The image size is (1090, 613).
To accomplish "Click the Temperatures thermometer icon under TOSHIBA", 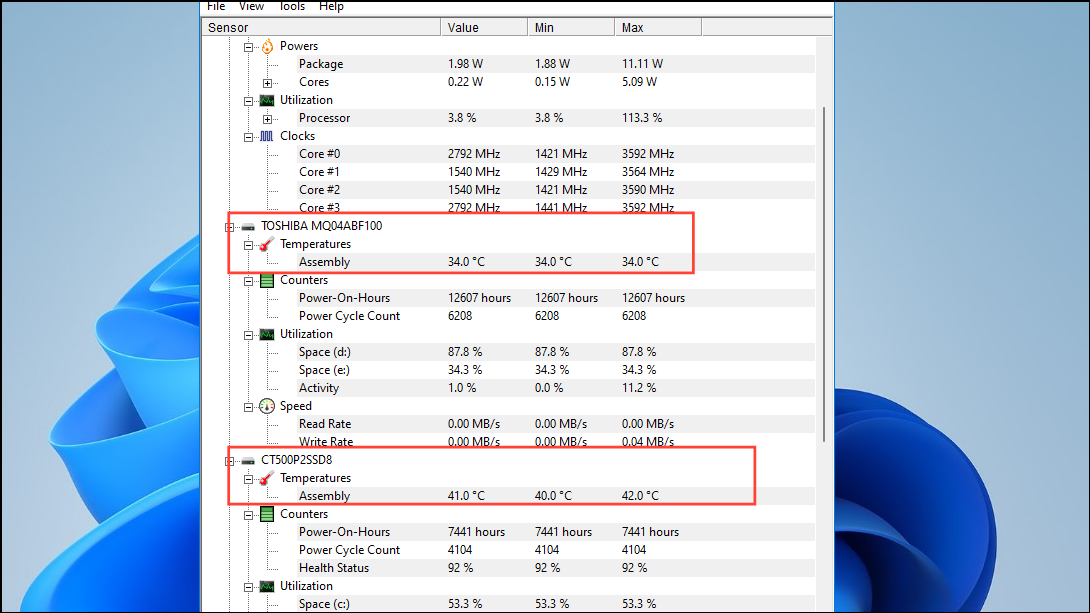I will 266,243.
